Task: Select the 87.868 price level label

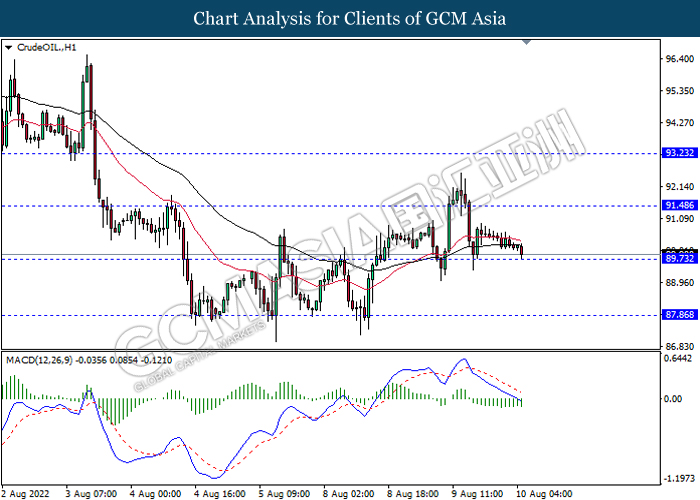Action: tap(680, 315)
